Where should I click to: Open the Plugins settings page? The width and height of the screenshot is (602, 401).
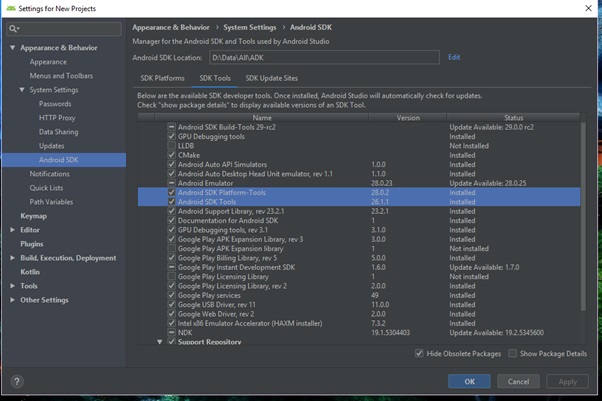(x=31, y=244)
